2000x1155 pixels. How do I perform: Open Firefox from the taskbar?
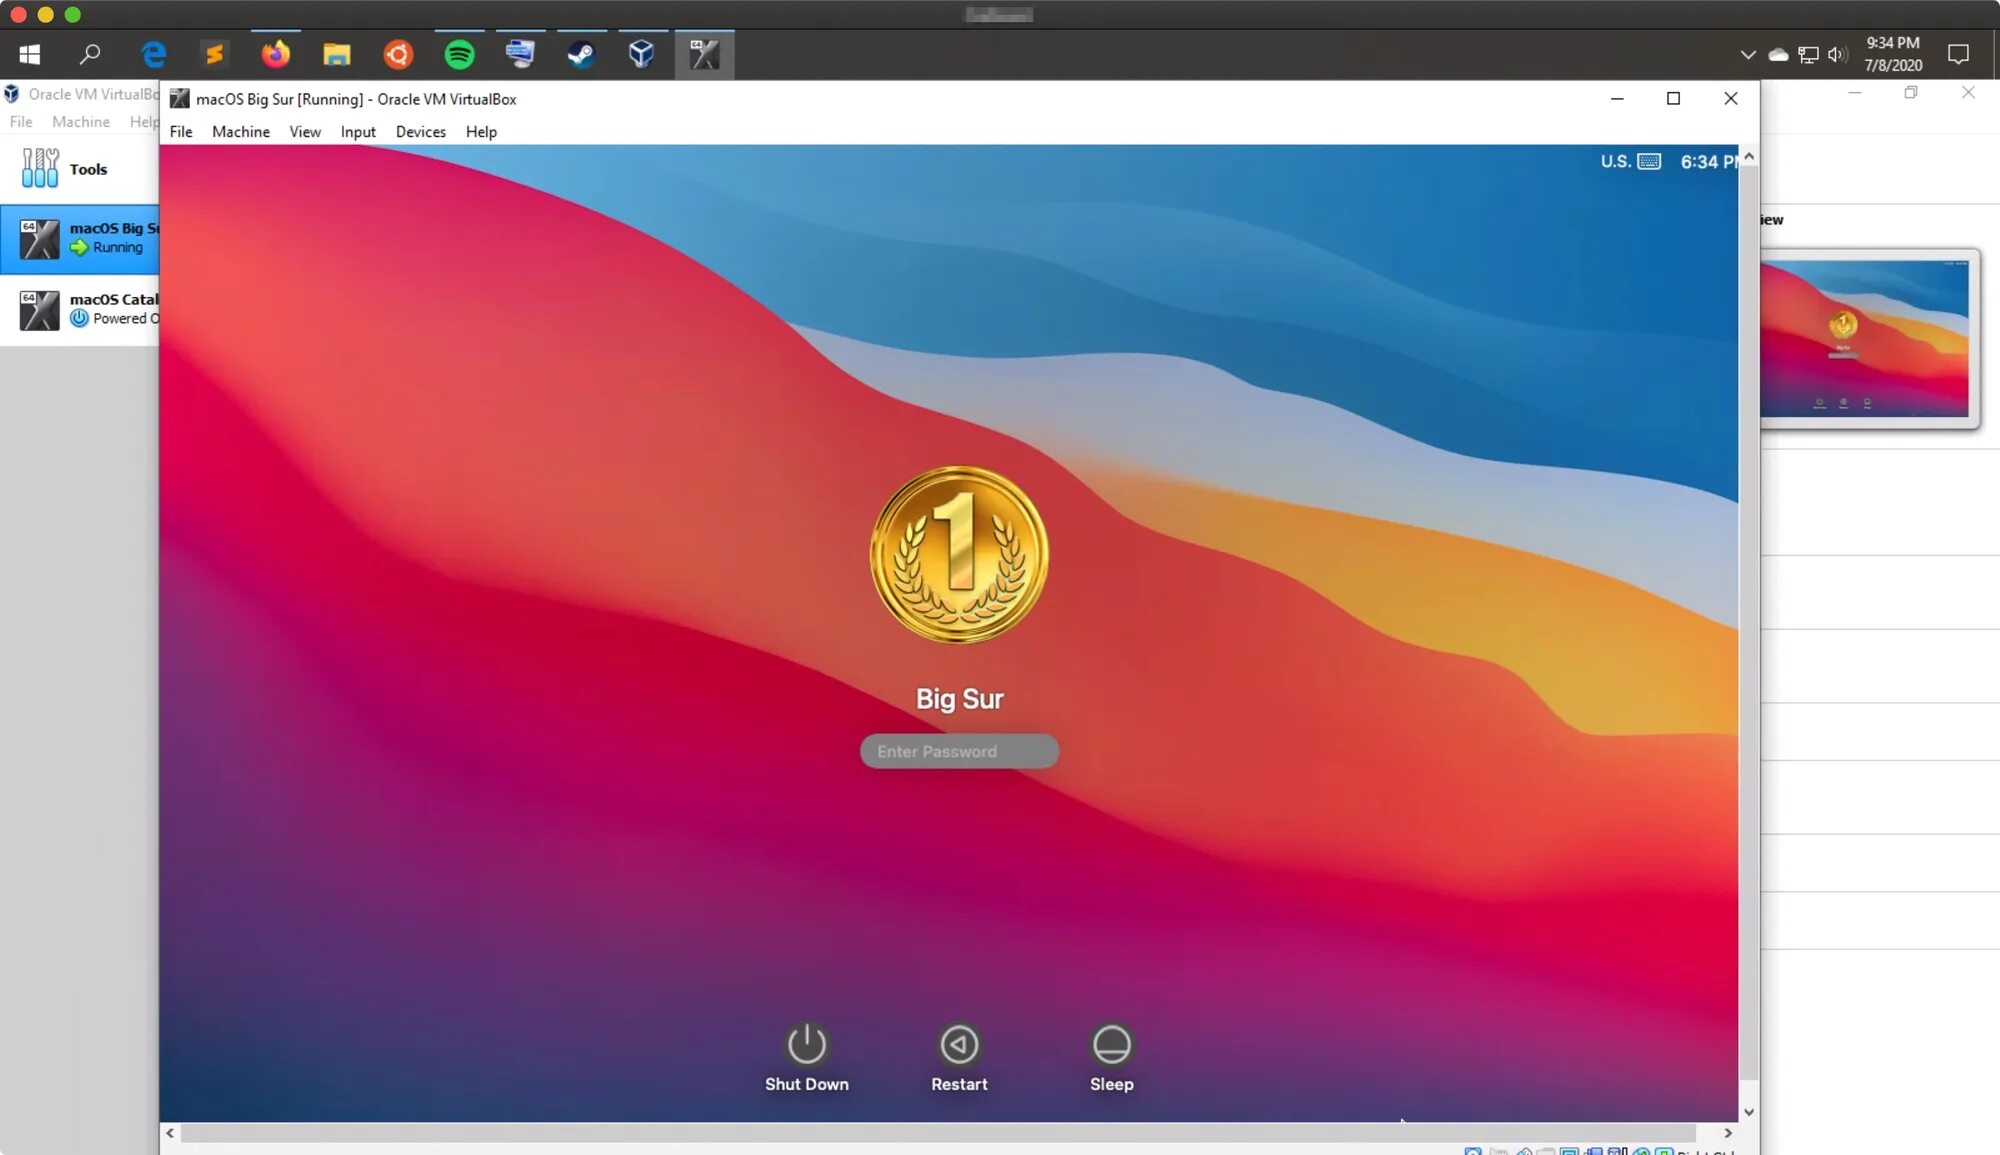coord(276,54)
